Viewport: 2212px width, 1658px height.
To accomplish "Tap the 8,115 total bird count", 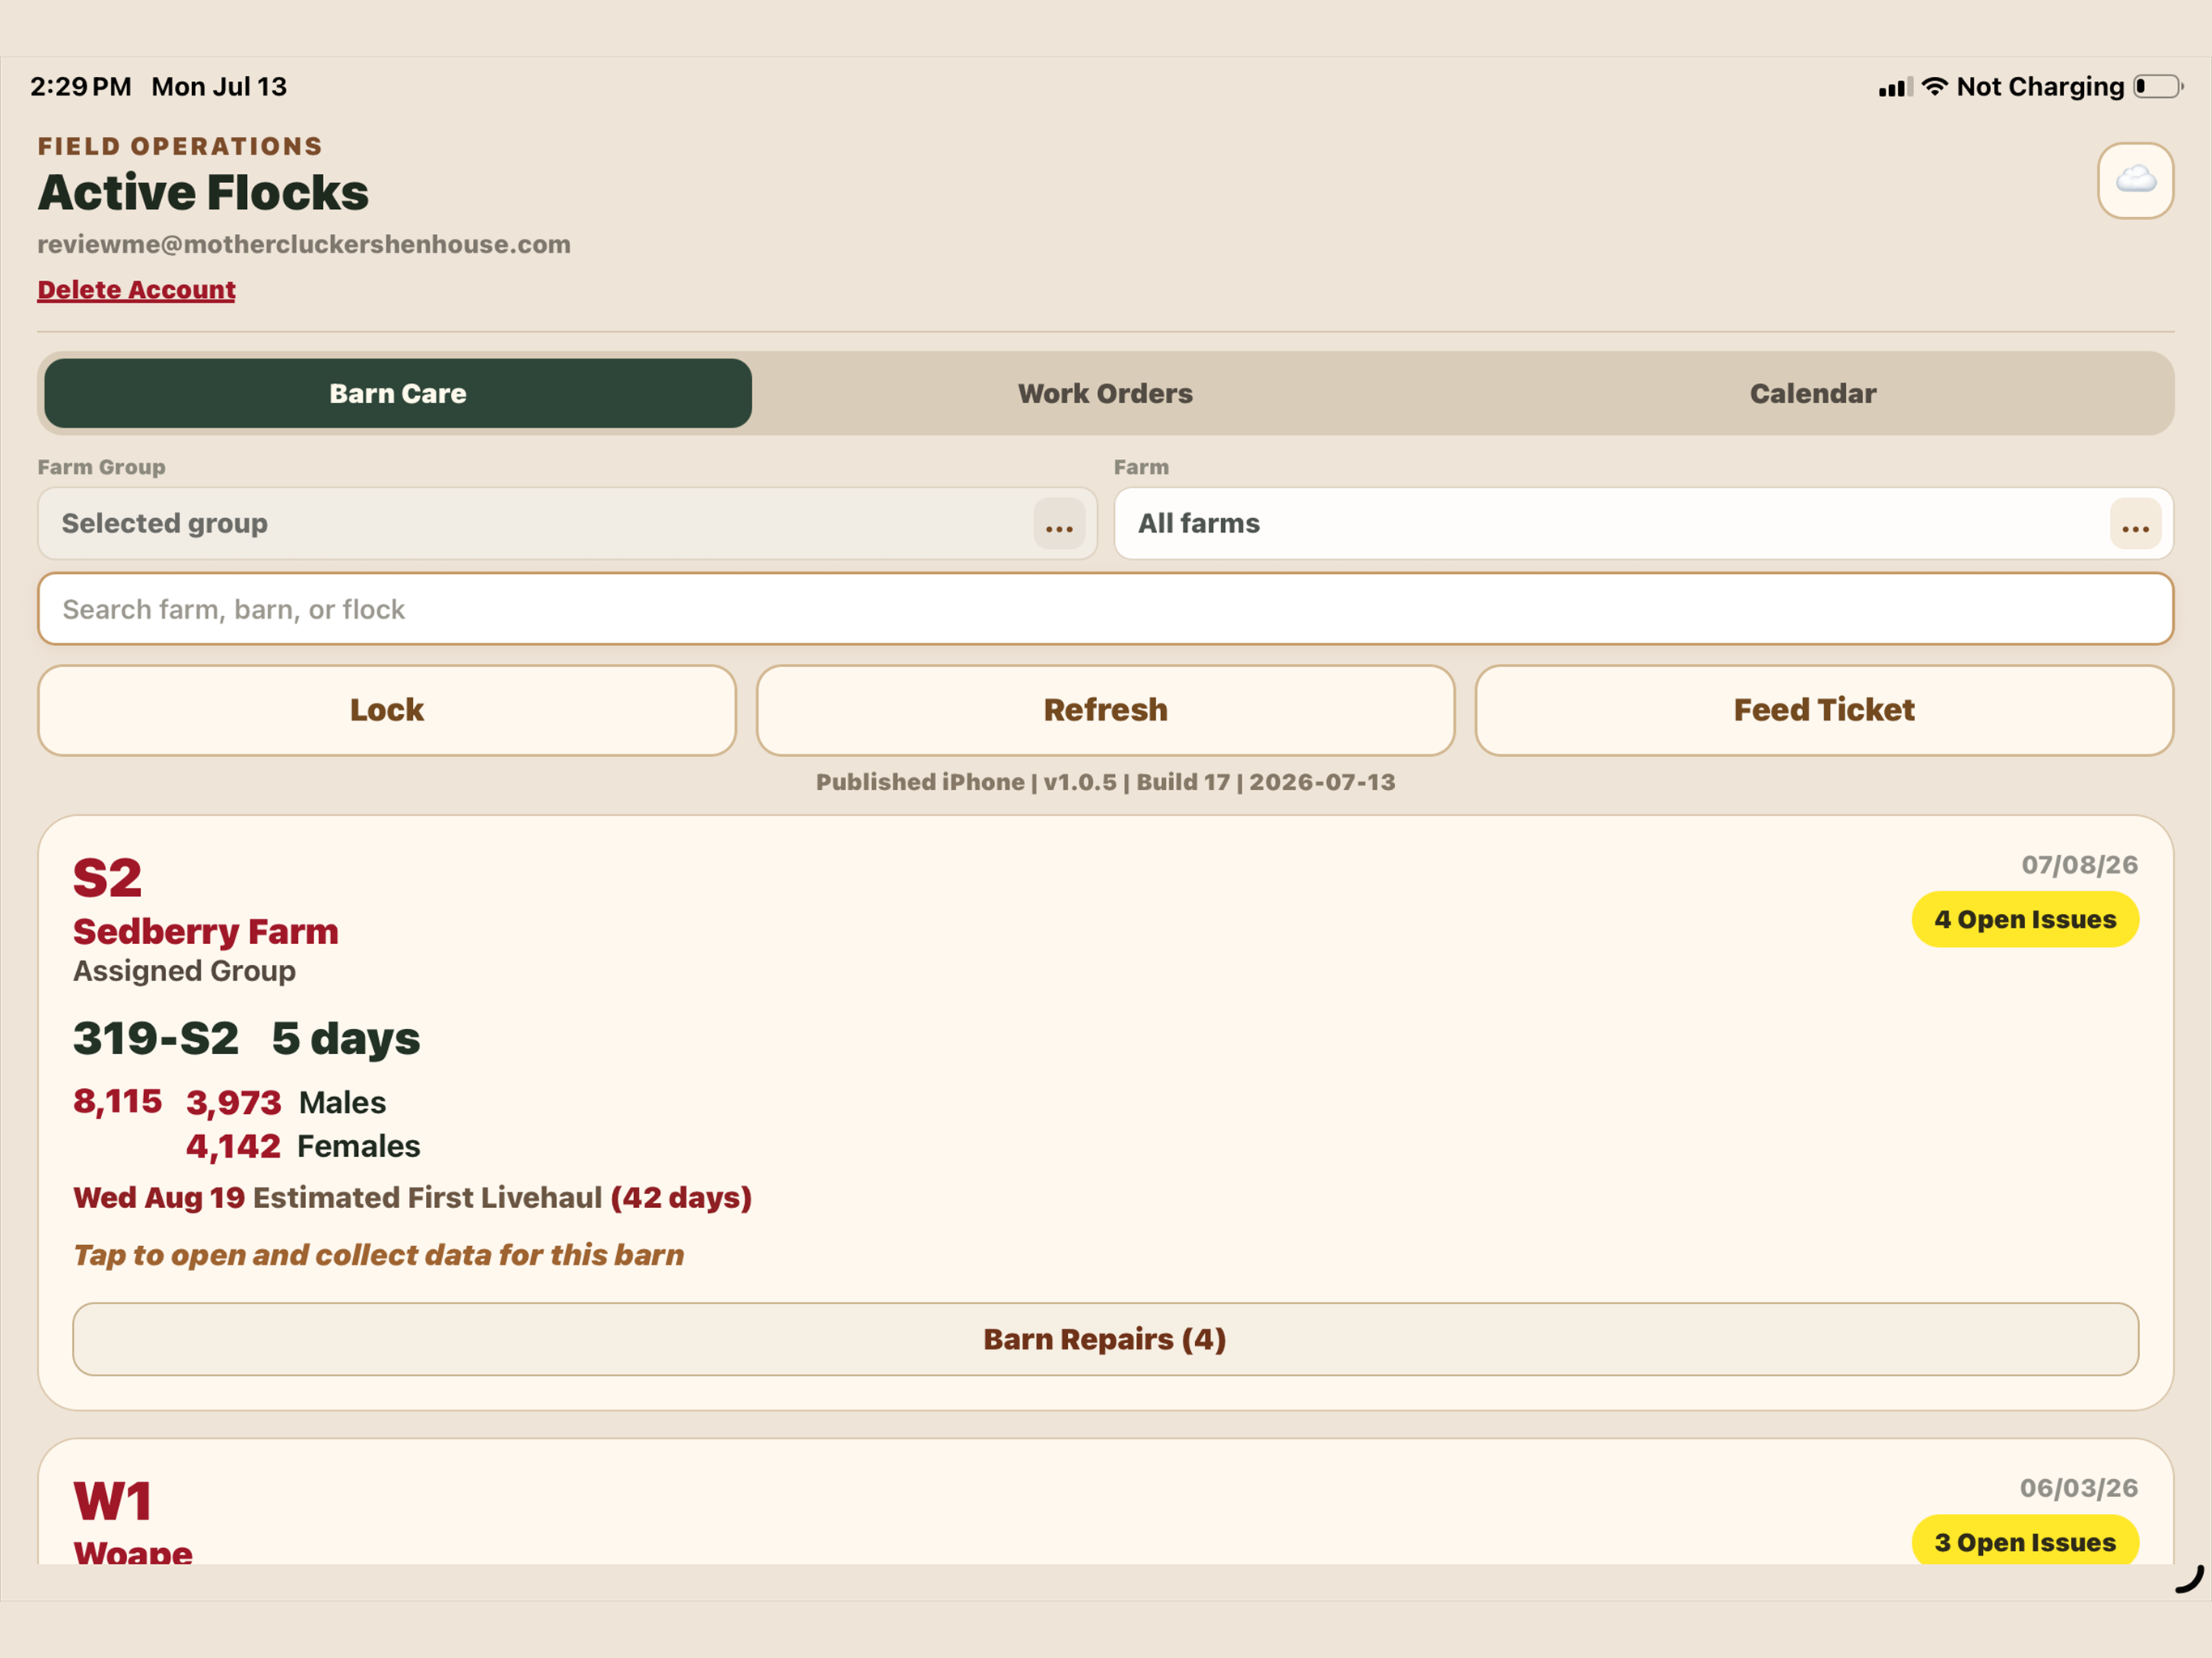I will (x=117, y=1102).
